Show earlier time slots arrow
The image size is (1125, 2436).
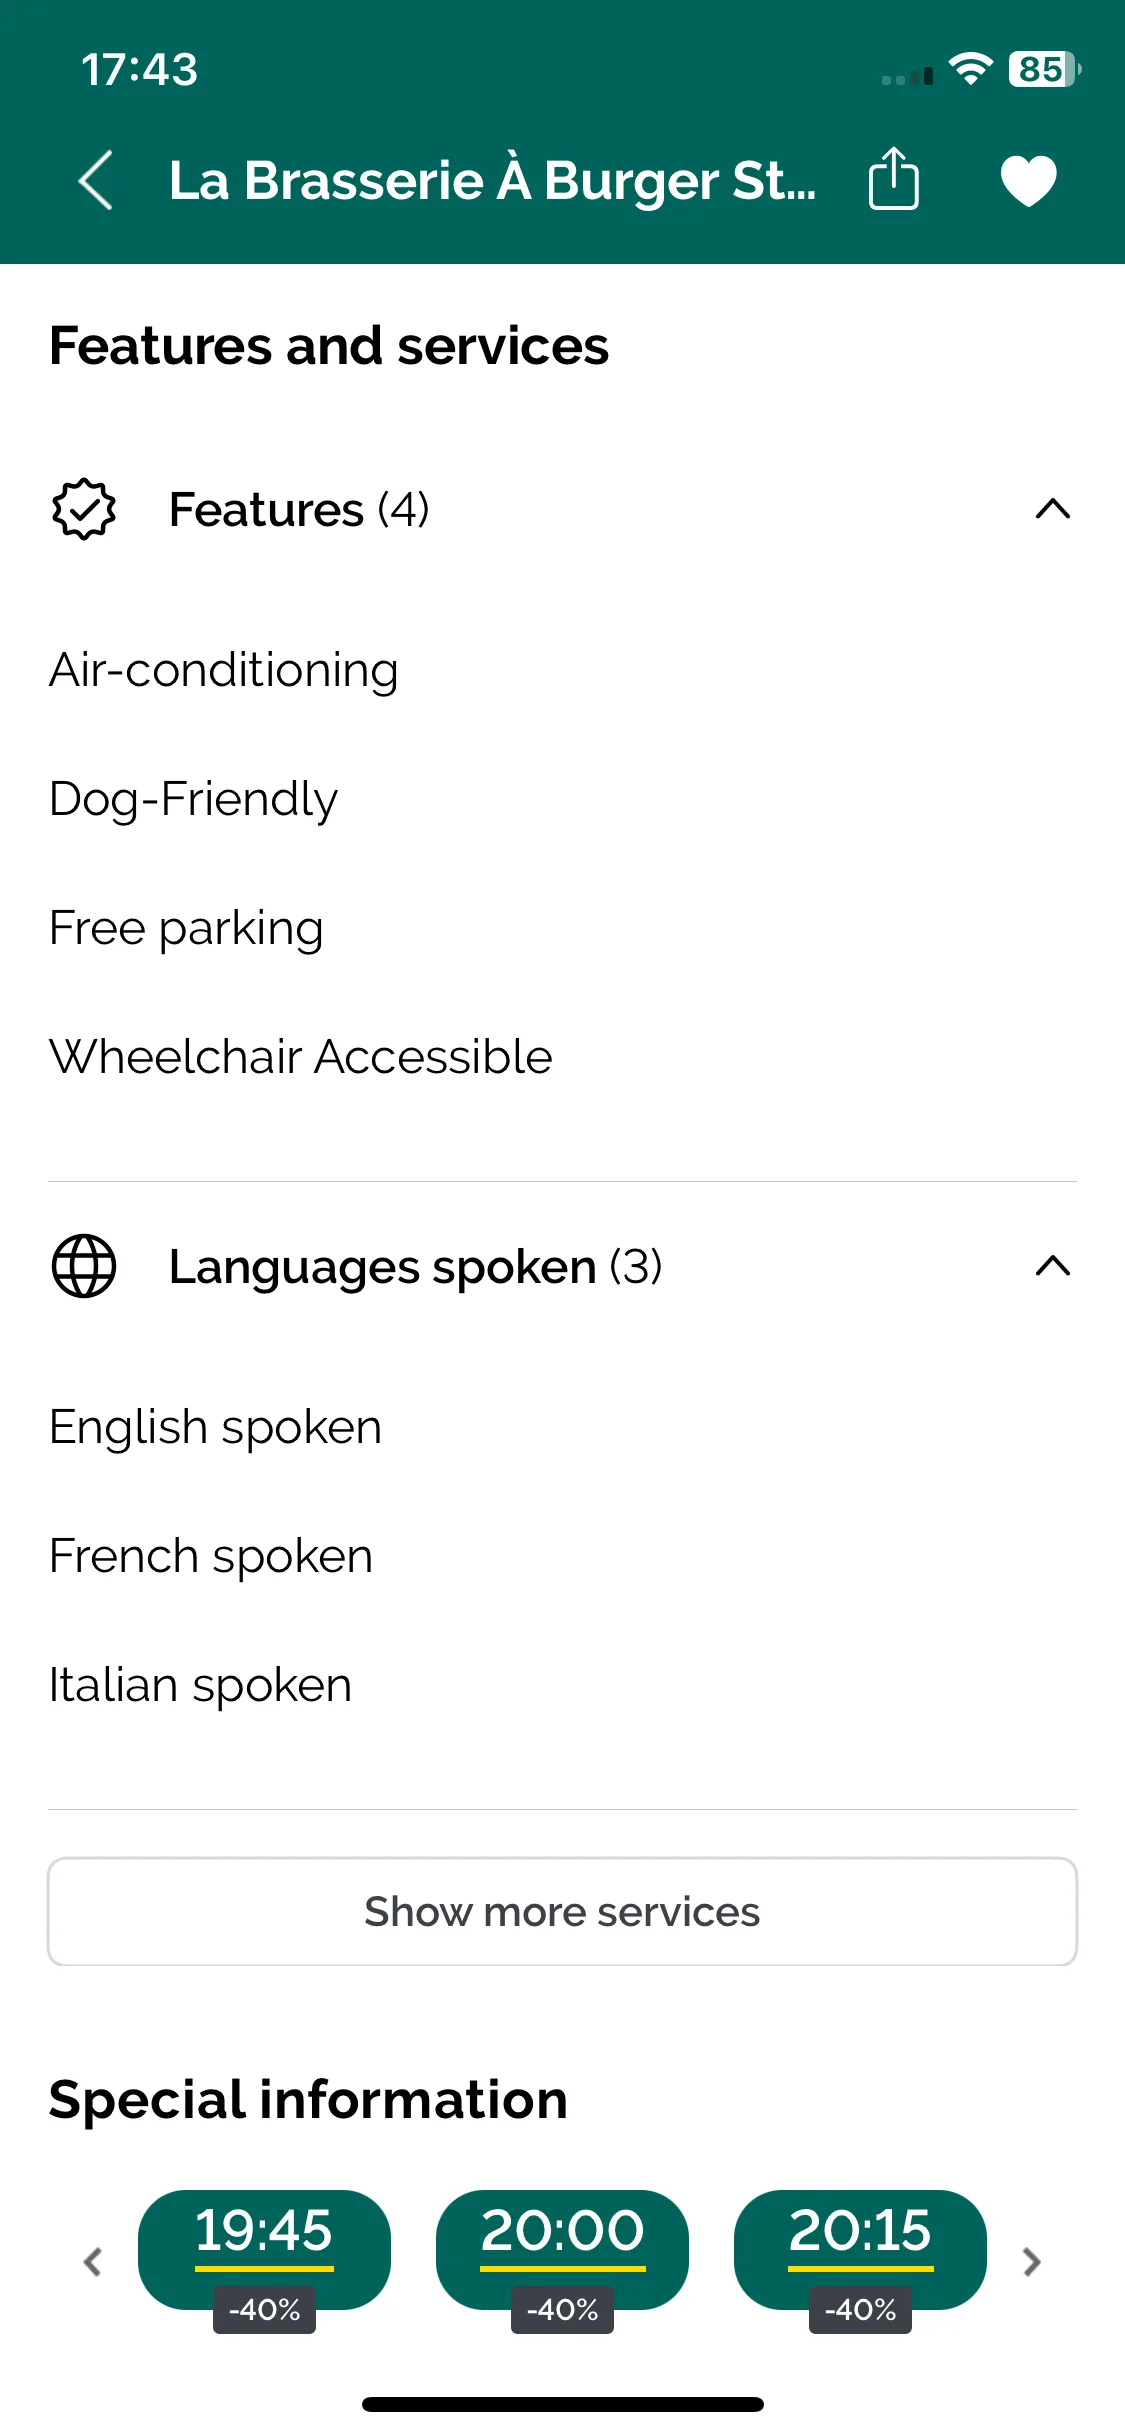point(93,2262)
